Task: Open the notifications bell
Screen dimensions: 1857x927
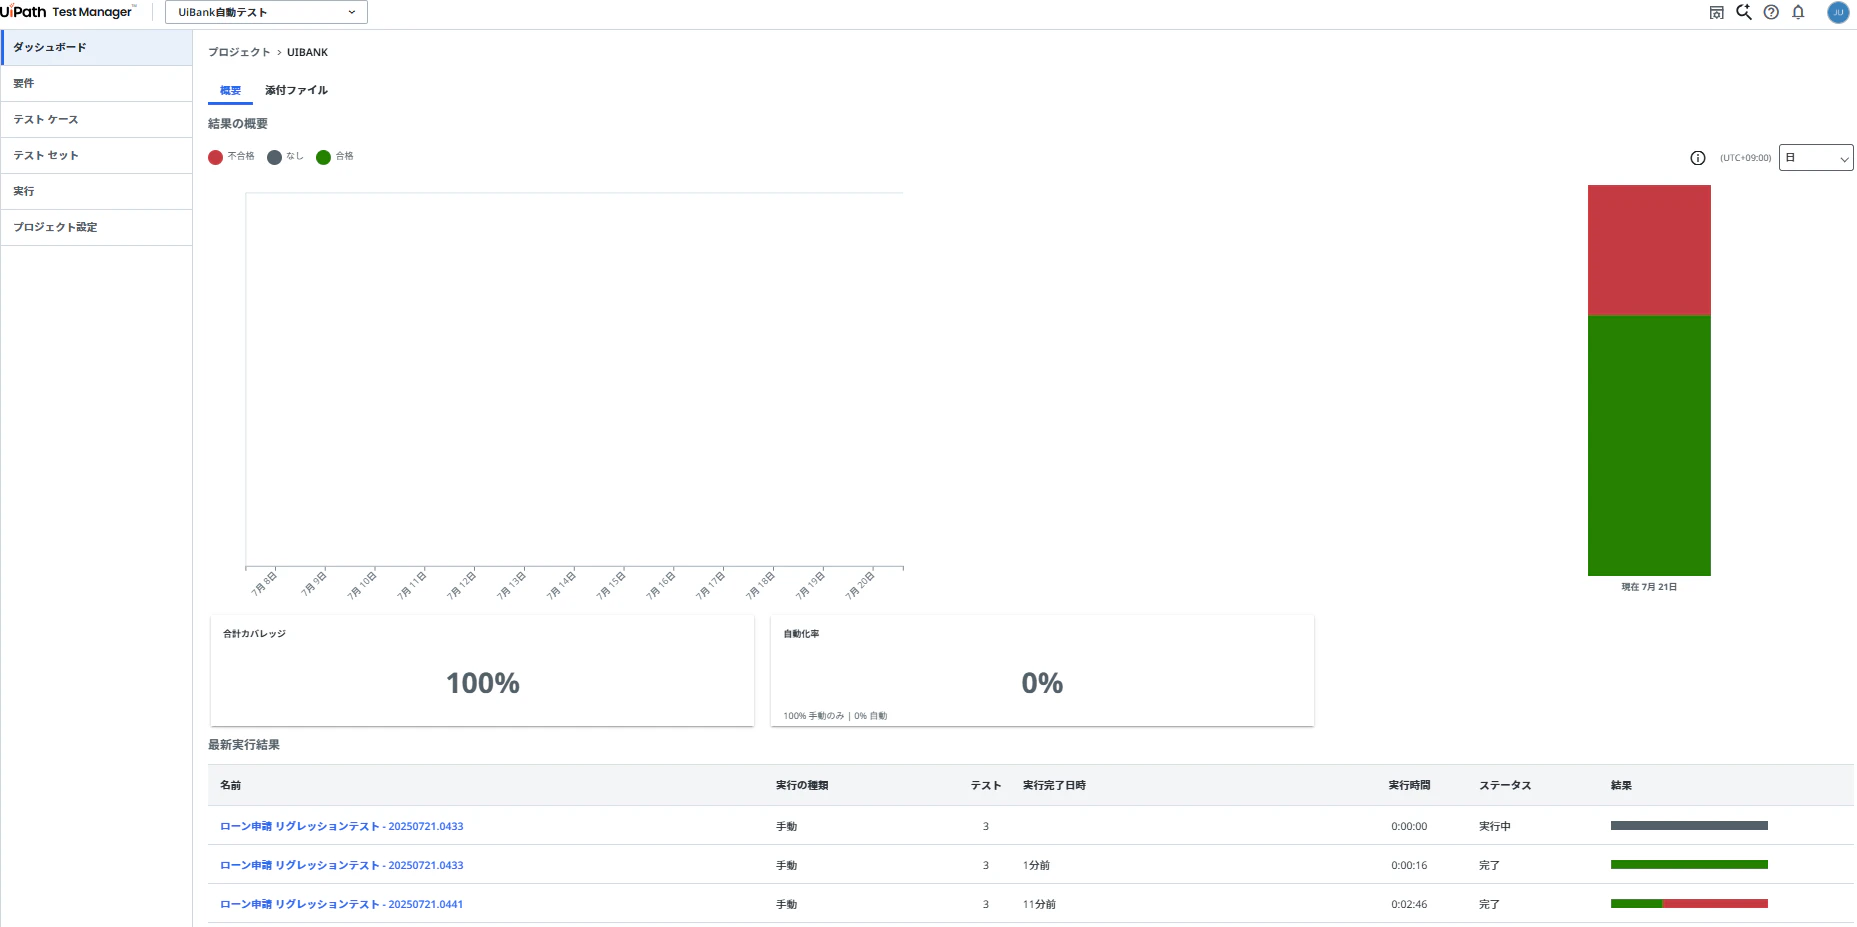Action: [1798, 13]
